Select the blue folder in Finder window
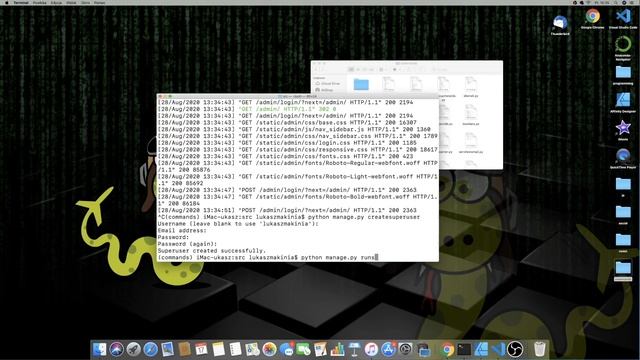This screenshot has height=360, width=640. (361, 84)
